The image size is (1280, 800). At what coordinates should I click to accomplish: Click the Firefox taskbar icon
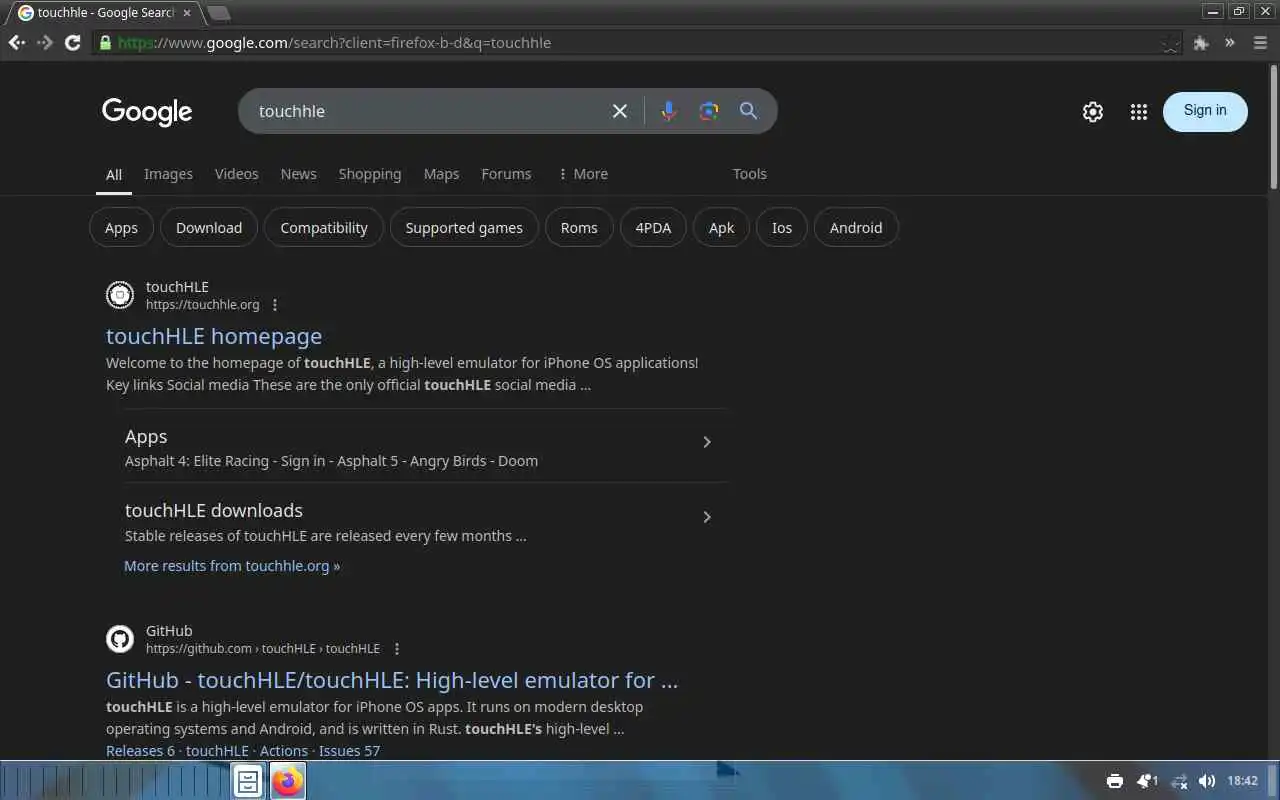[x=288, y=781]
